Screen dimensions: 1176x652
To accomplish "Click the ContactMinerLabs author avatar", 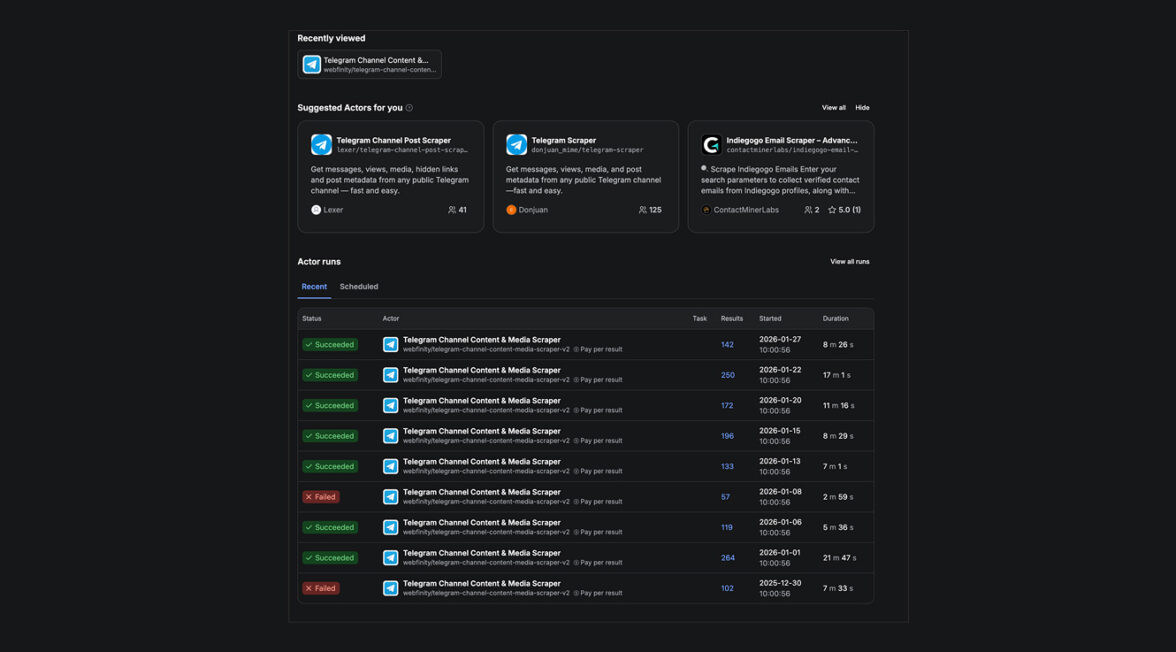I will point(706,210).
